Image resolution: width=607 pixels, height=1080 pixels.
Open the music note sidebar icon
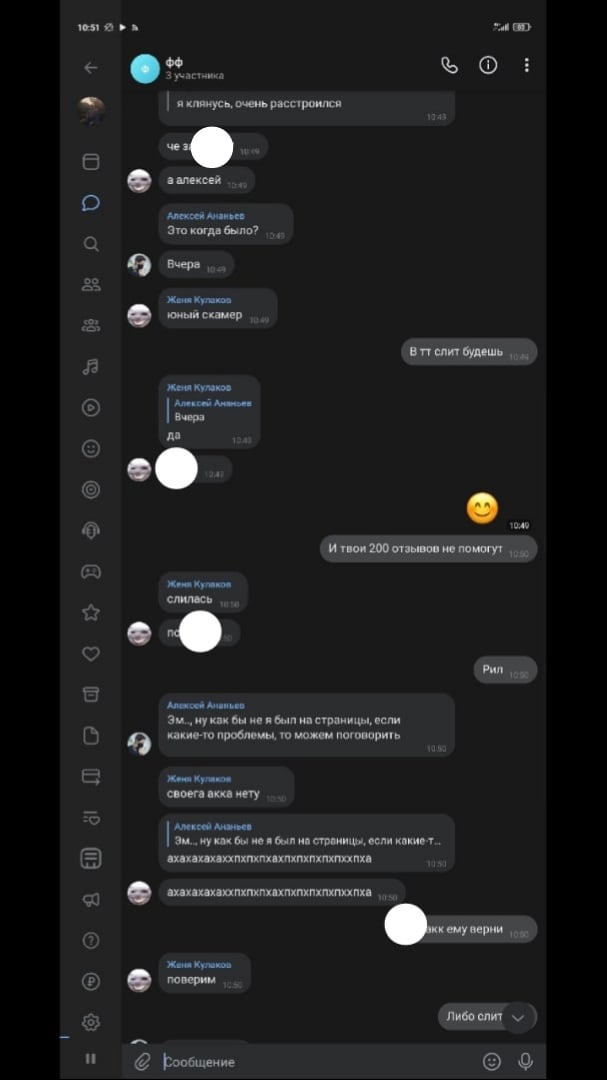click(90, 366)
